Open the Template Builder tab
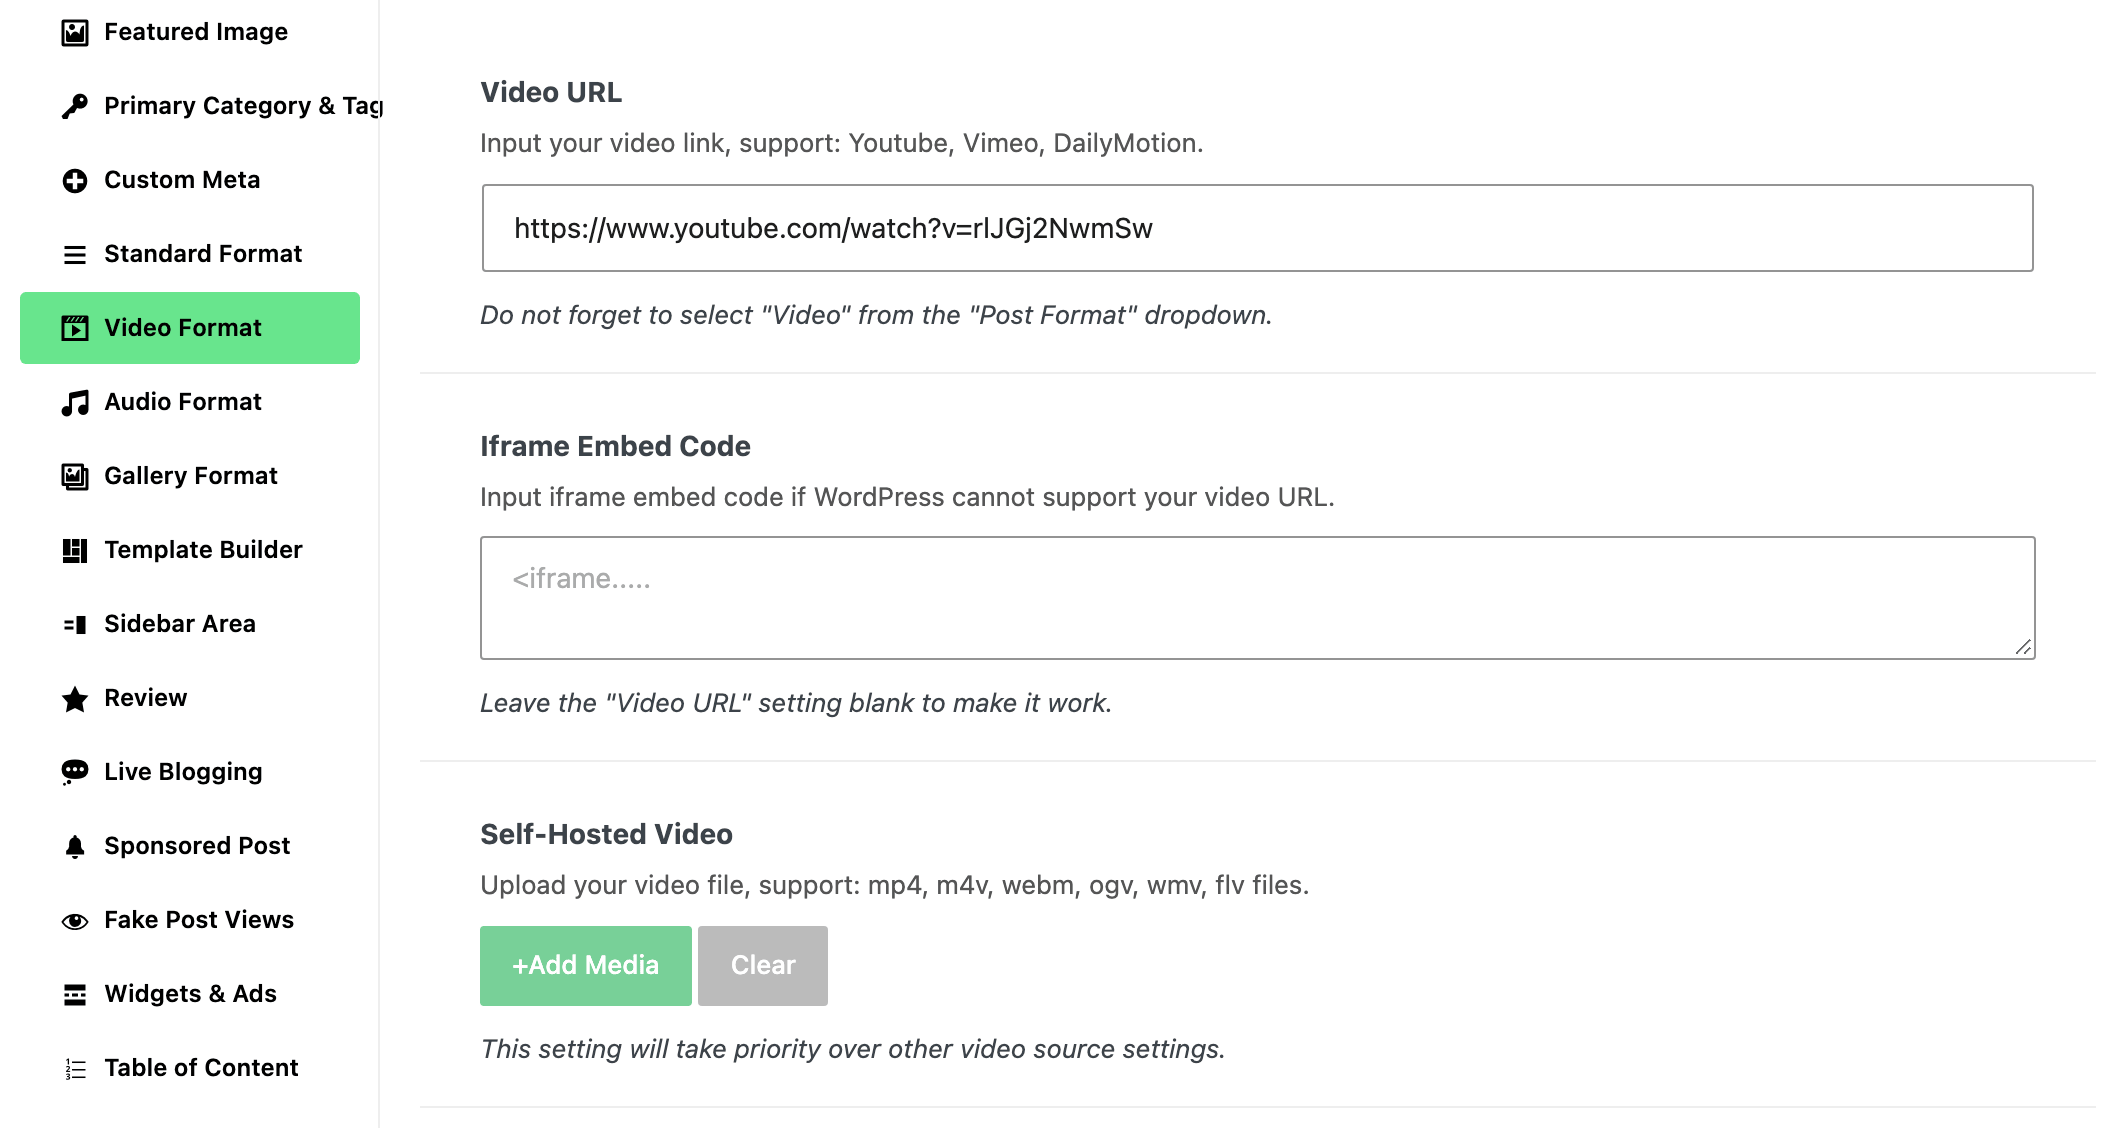The image size is (2116, 1128). pos(190,550)
